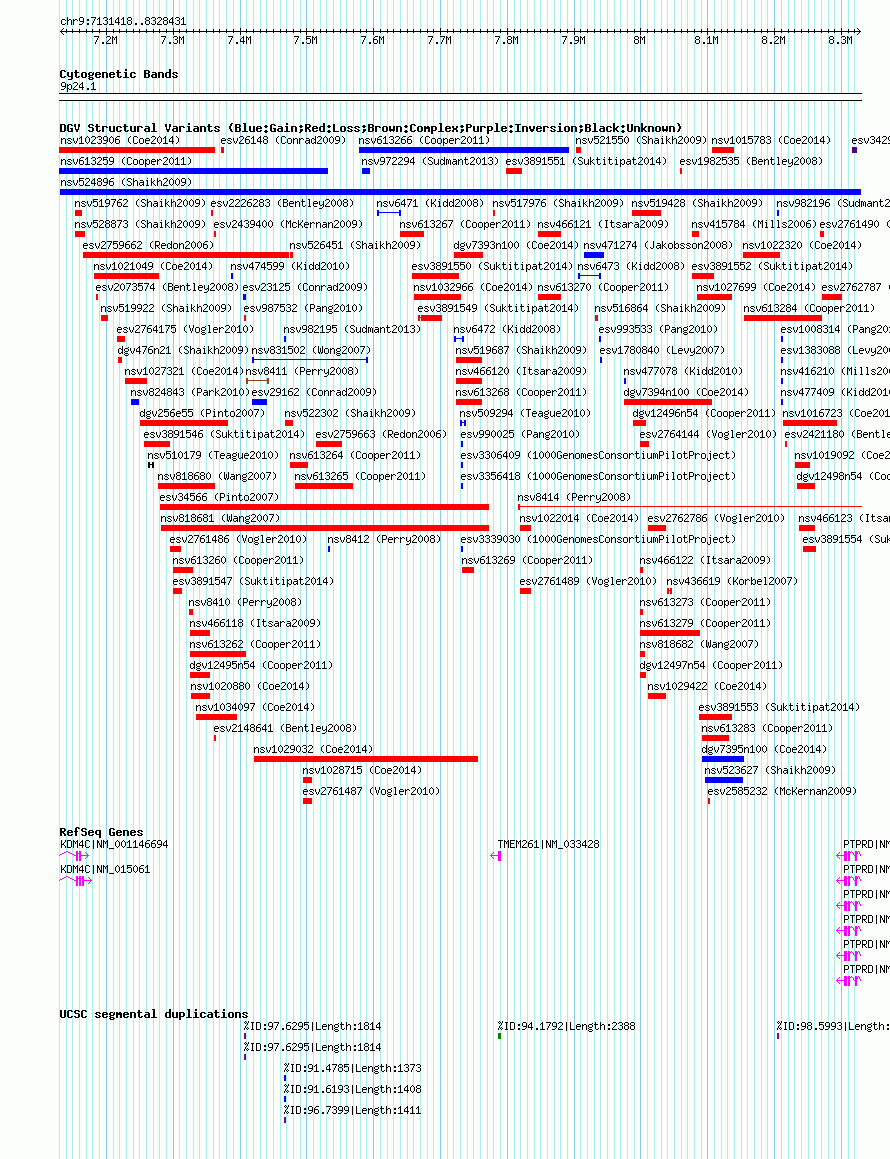Click the 7.5M ruler tick label

tap(305, 40)
